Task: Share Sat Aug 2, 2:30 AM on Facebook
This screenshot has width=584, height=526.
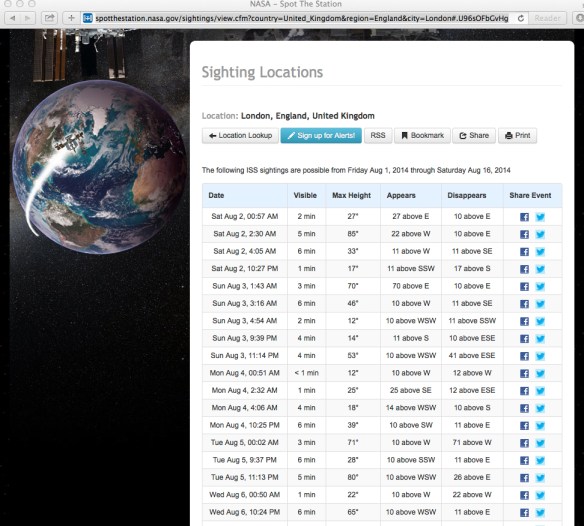Action: tap(524, 234)
